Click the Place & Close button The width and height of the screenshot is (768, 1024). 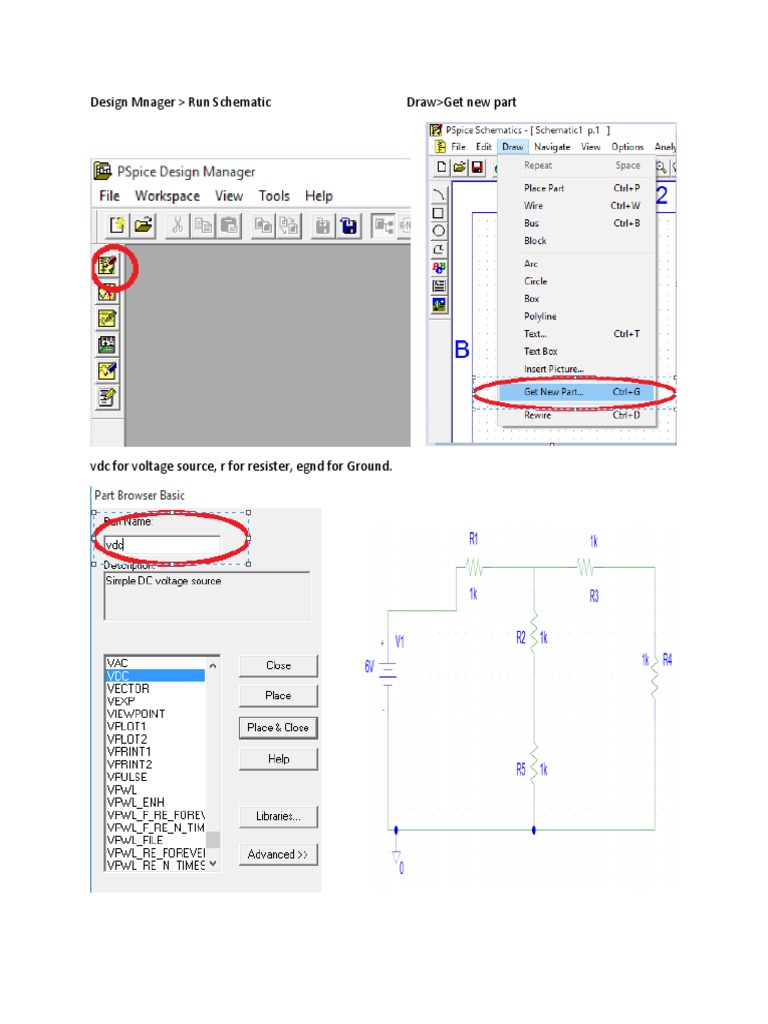(278, 728)
